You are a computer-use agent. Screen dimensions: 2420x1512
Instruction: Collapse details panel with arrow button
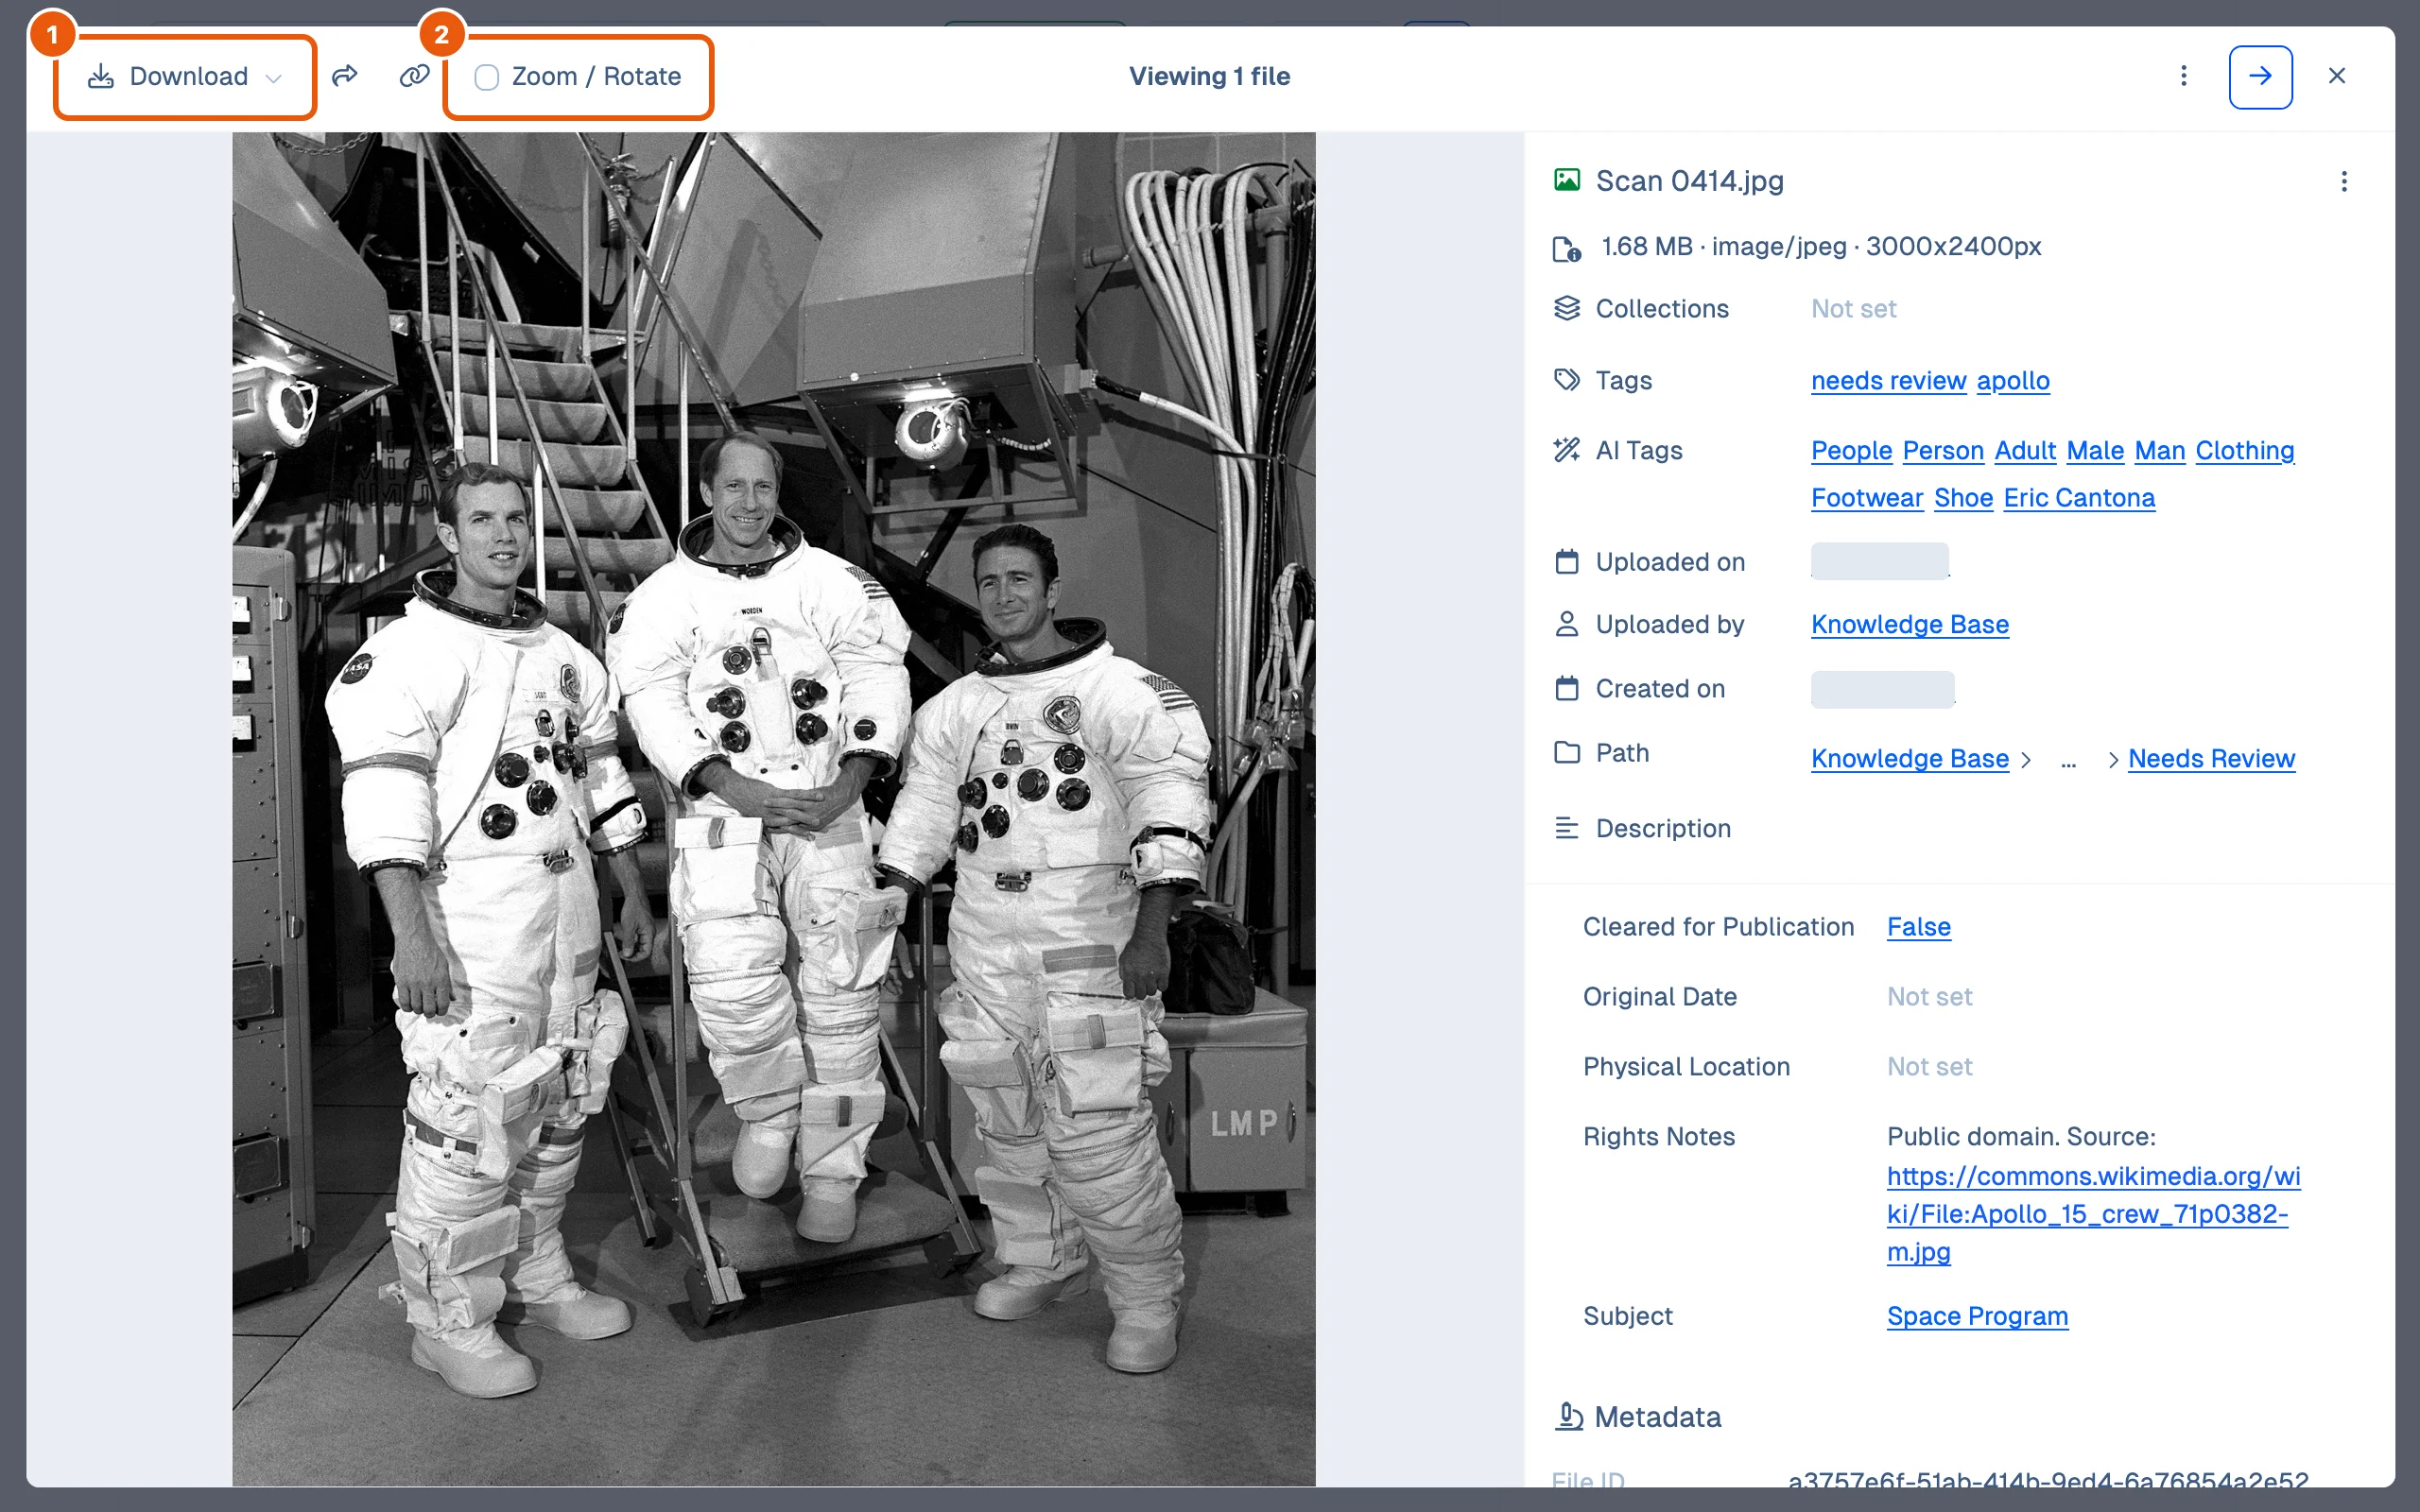click(2260, 77)
